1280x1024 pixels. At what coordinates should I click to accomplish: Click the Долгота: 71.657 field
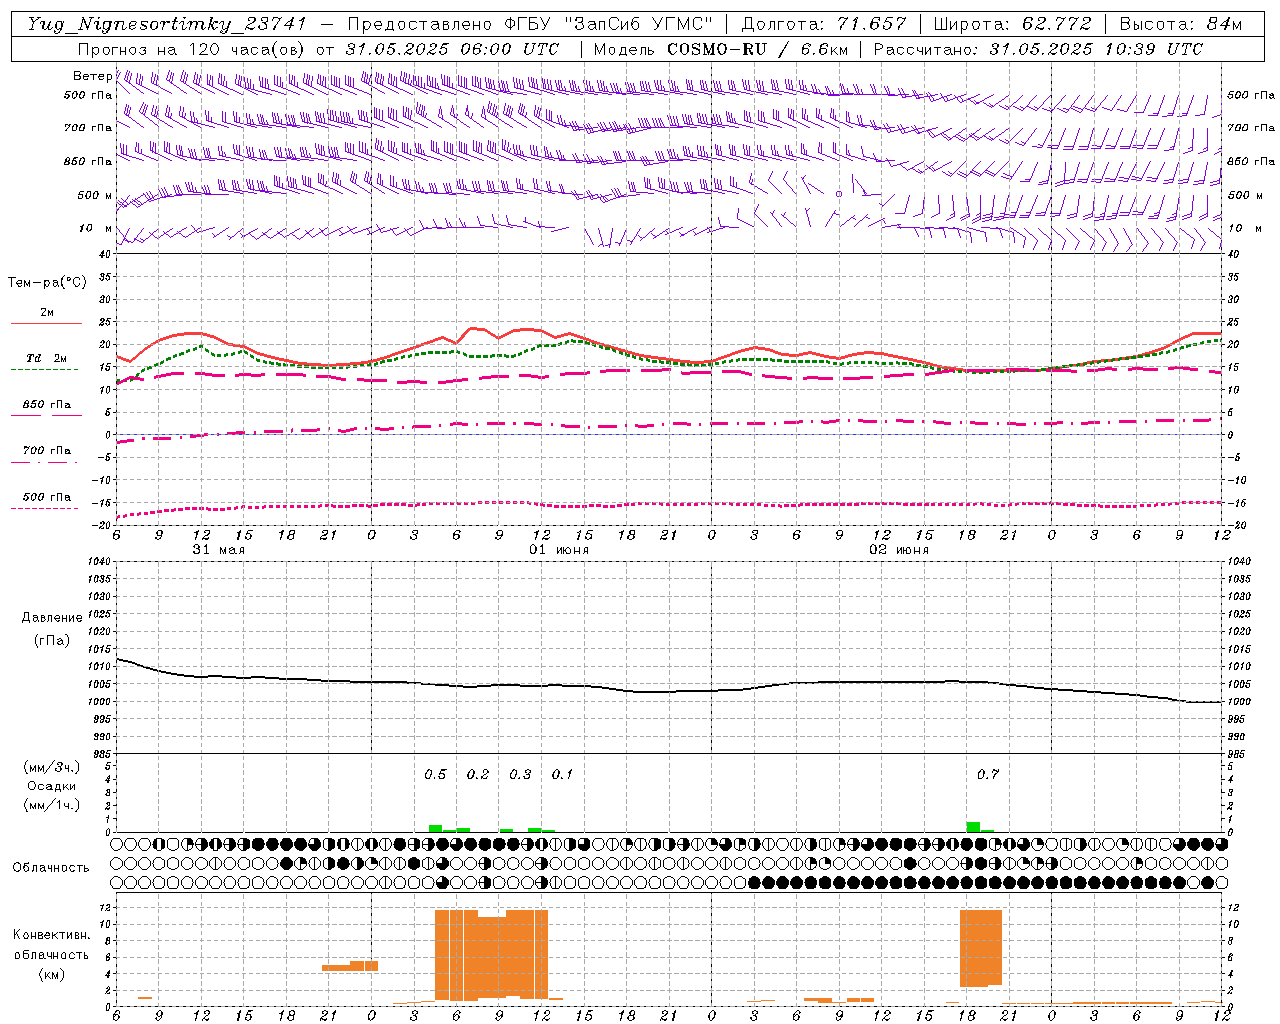click(824, 24)
